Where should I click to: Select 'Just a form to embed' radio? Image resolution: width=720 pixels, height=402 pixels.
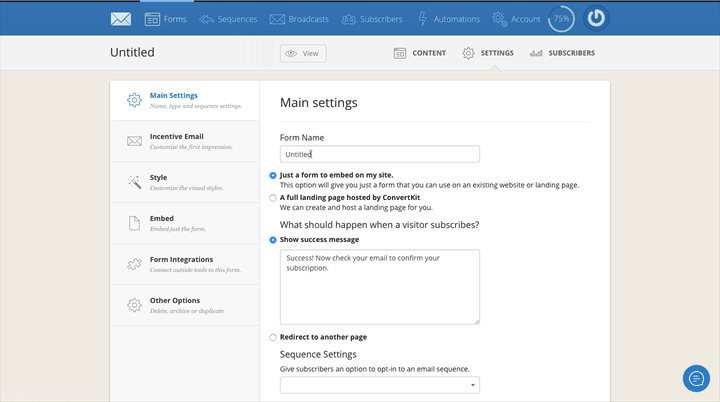pyautogui.click(x=273, y=176)
